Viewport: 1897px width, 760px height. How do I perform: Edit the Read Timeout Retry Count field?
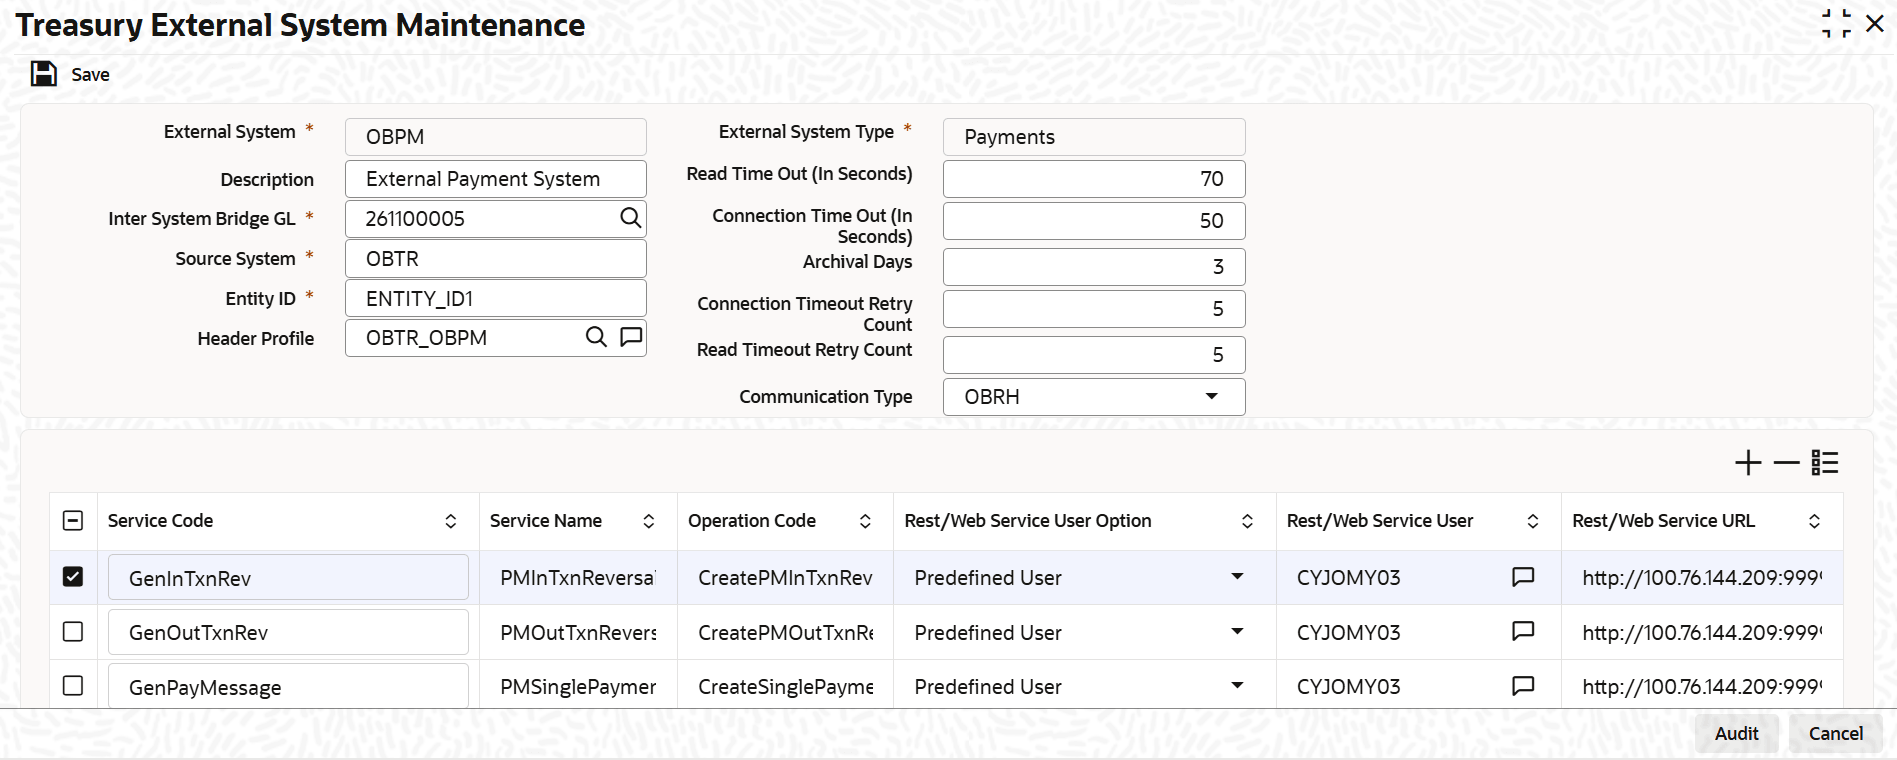1094,355
